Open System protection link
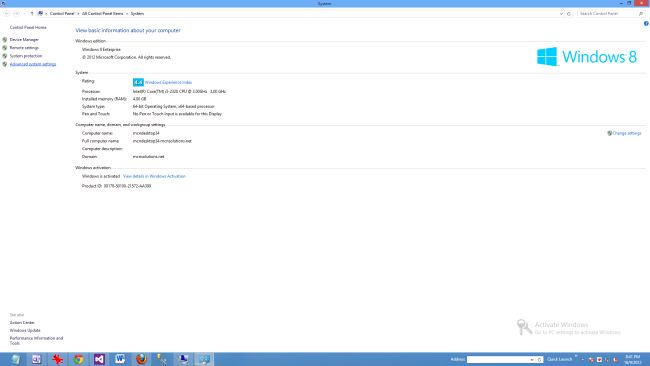The width and height of the screenshot is (650, 366). (26, 56)
